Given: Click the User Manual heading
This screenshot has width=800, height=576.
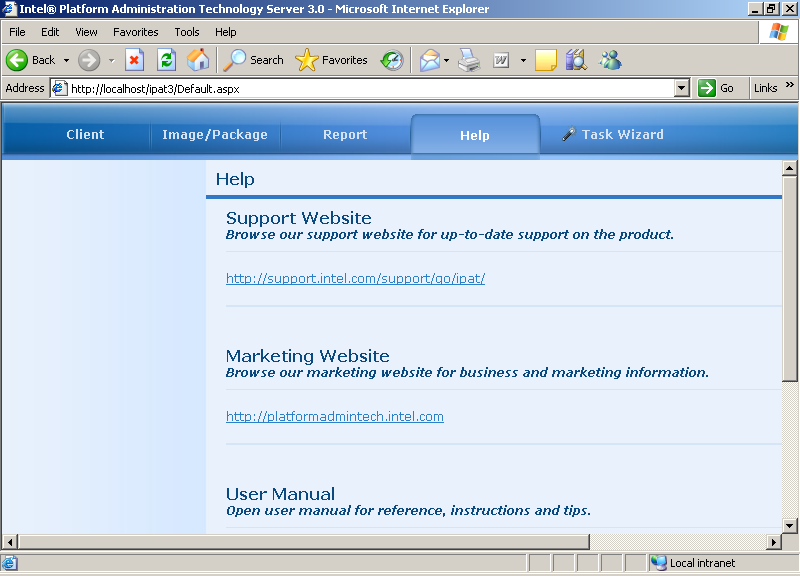Looking at the screenshot, I should pyautogui.click(x=280, y=494).
